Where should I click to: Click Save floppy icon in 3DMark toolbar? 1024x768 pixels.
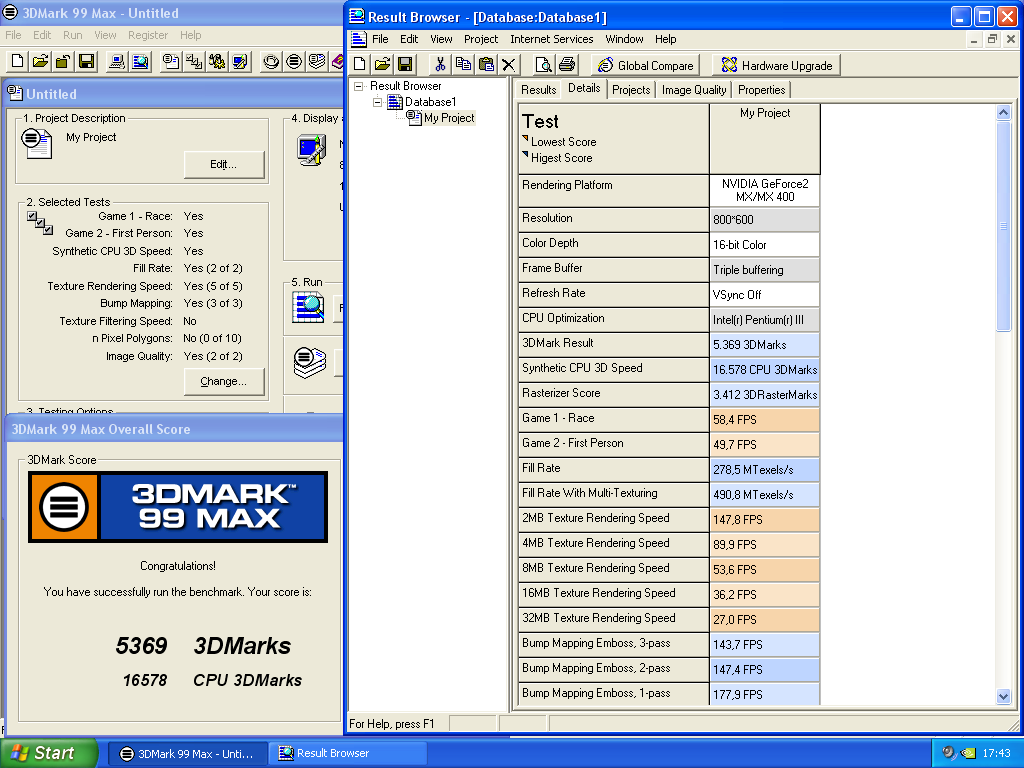coord(86,62)
